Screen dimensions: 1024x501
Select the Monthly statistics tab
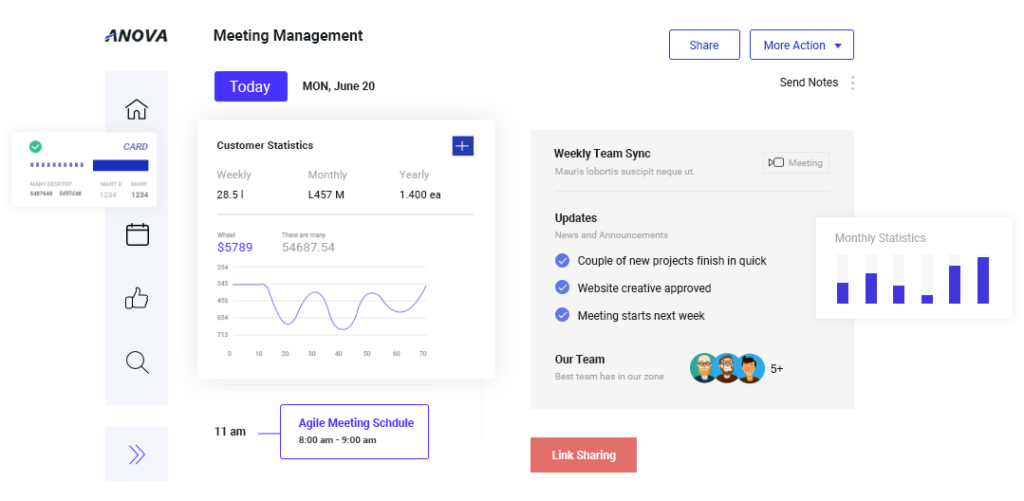[x=327, y=175]
